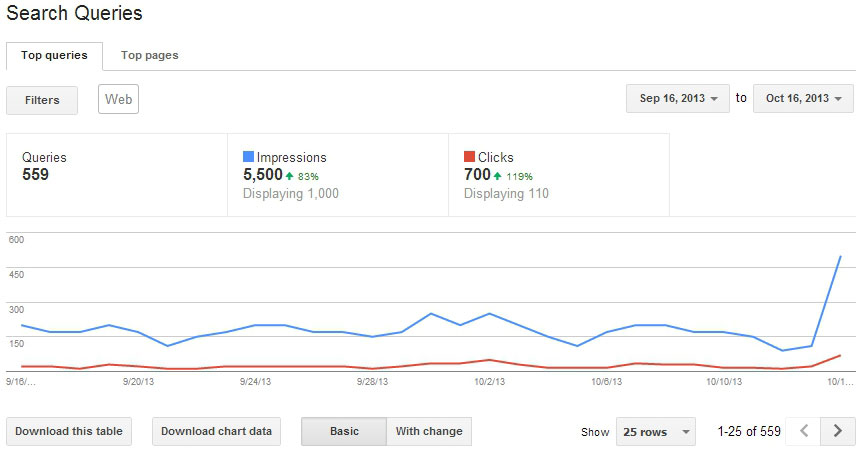Viewport: 862px width, 449px height.
Task: Go to previous page of results
Action: (x=803, y=431)
